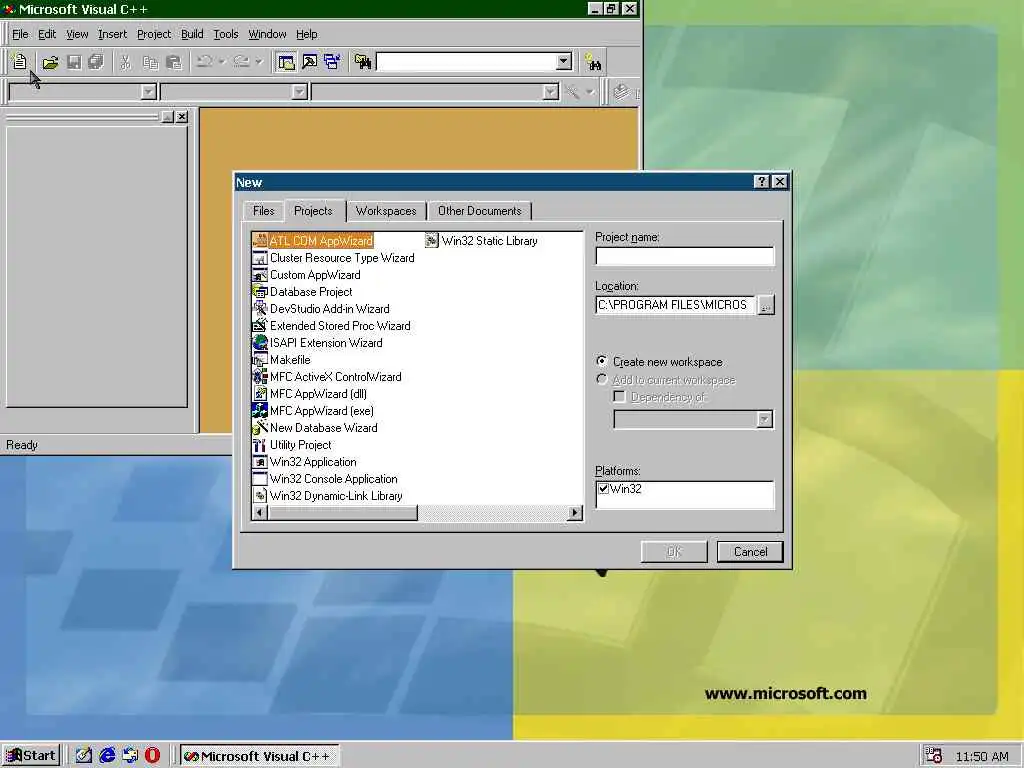Select DevStudio Add-in Wizard
This screenshot has height=768, width=1024.
[321, 309]
